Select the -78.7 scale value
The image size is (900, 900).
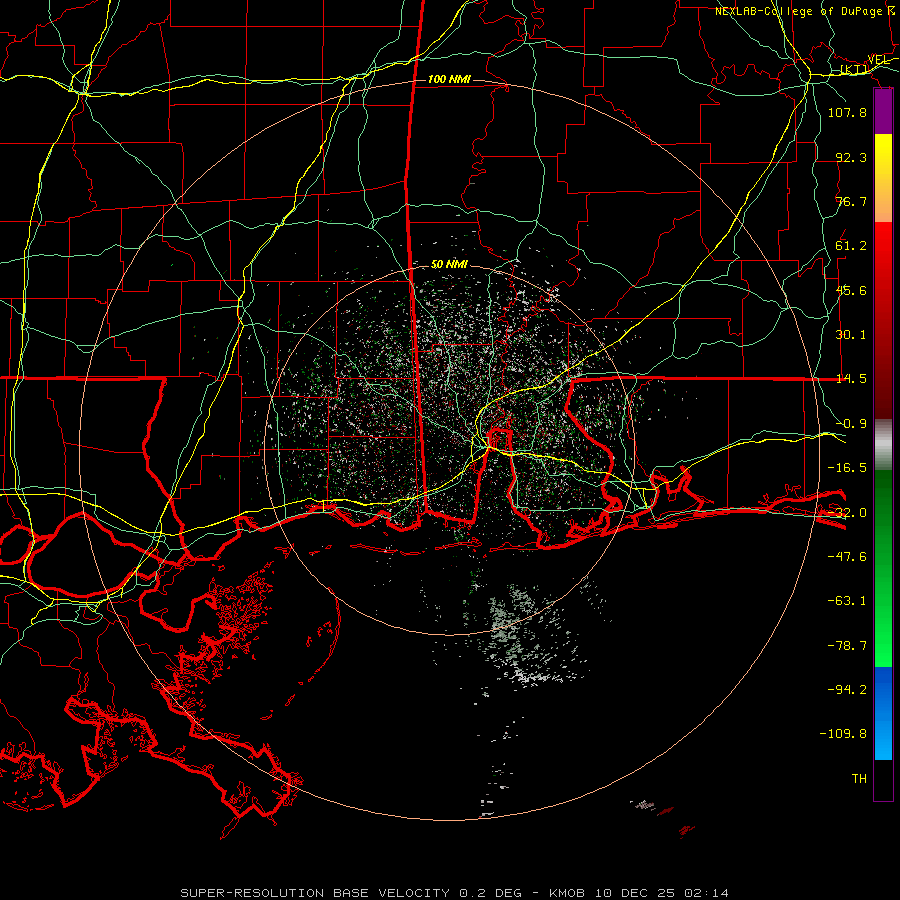[x=847, y=646]
